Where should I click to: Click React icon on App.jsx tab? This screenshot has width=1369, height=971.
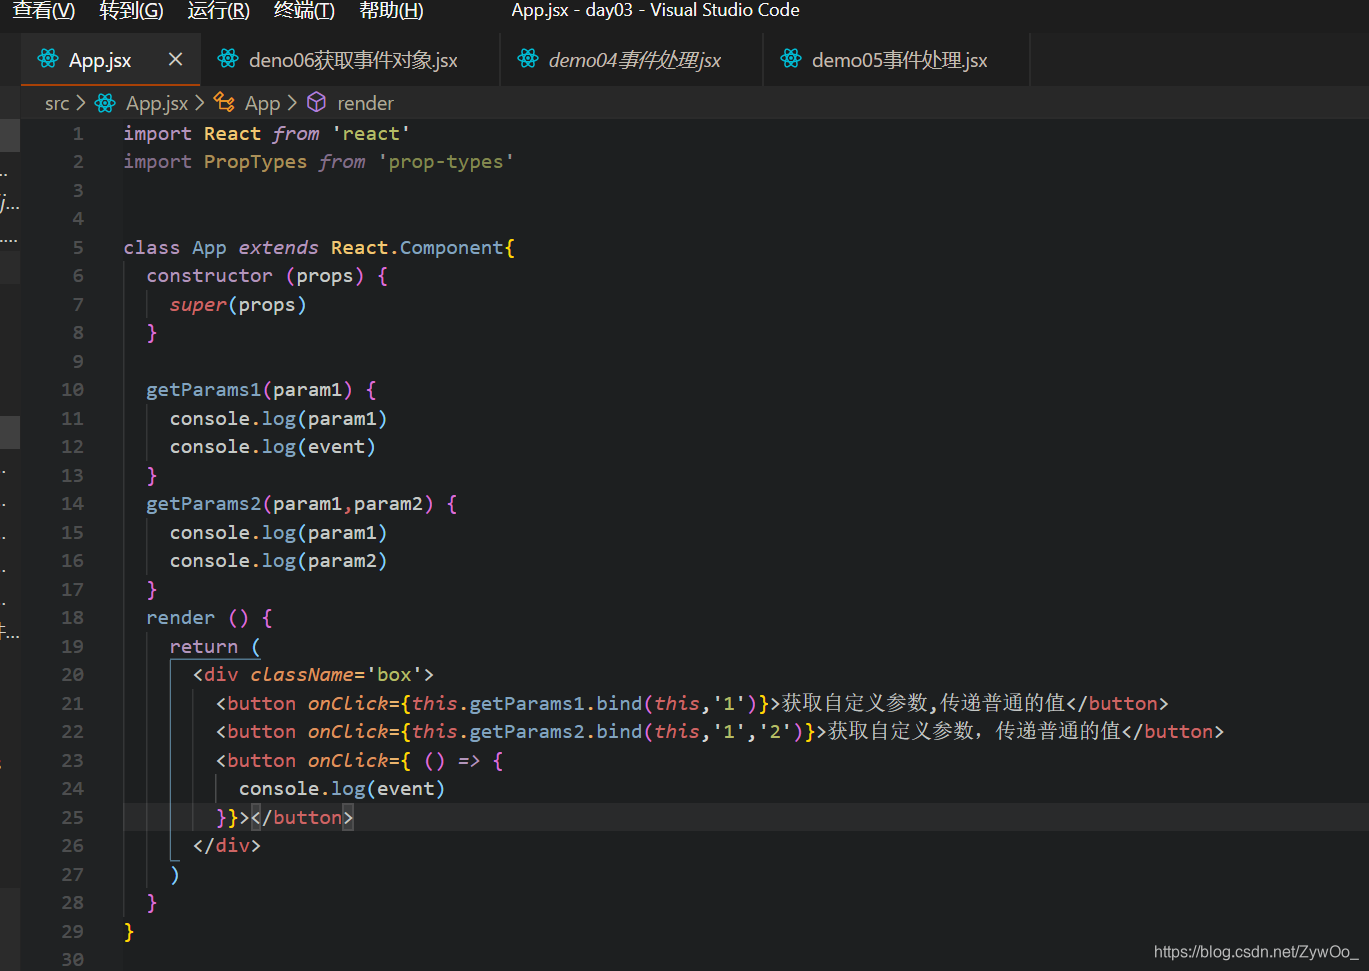point(48,59)
